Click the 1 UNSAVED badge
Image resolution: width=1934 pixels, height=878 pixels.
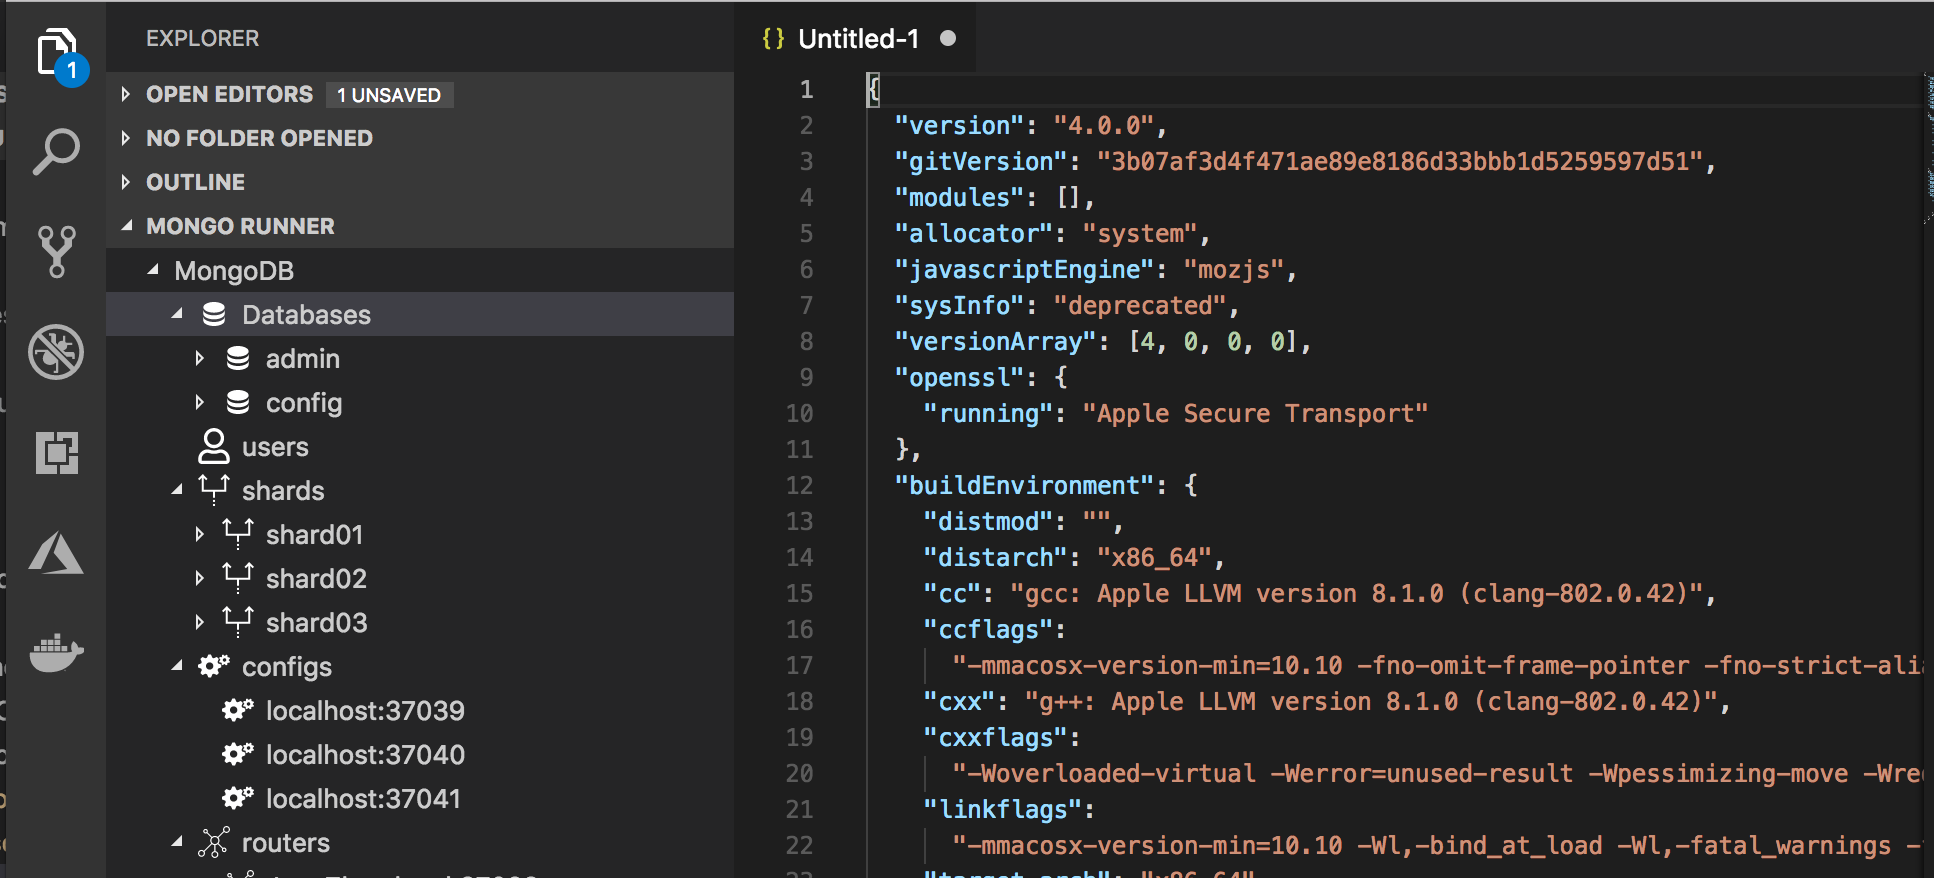click(389, 95)
